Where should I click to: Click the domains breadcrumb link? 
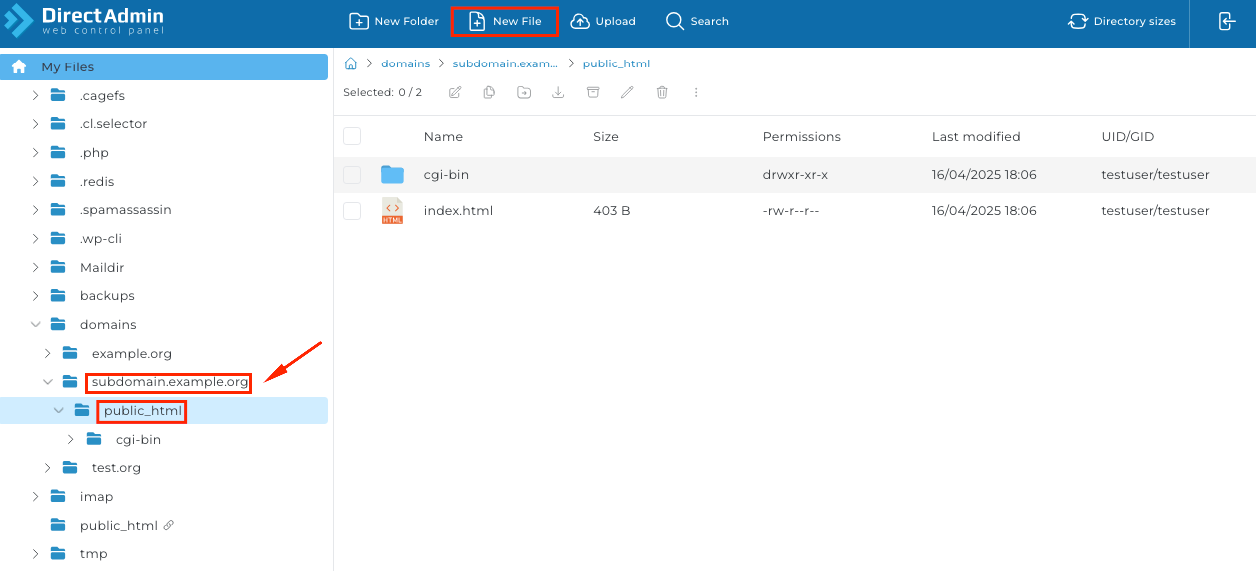[405, 63]
